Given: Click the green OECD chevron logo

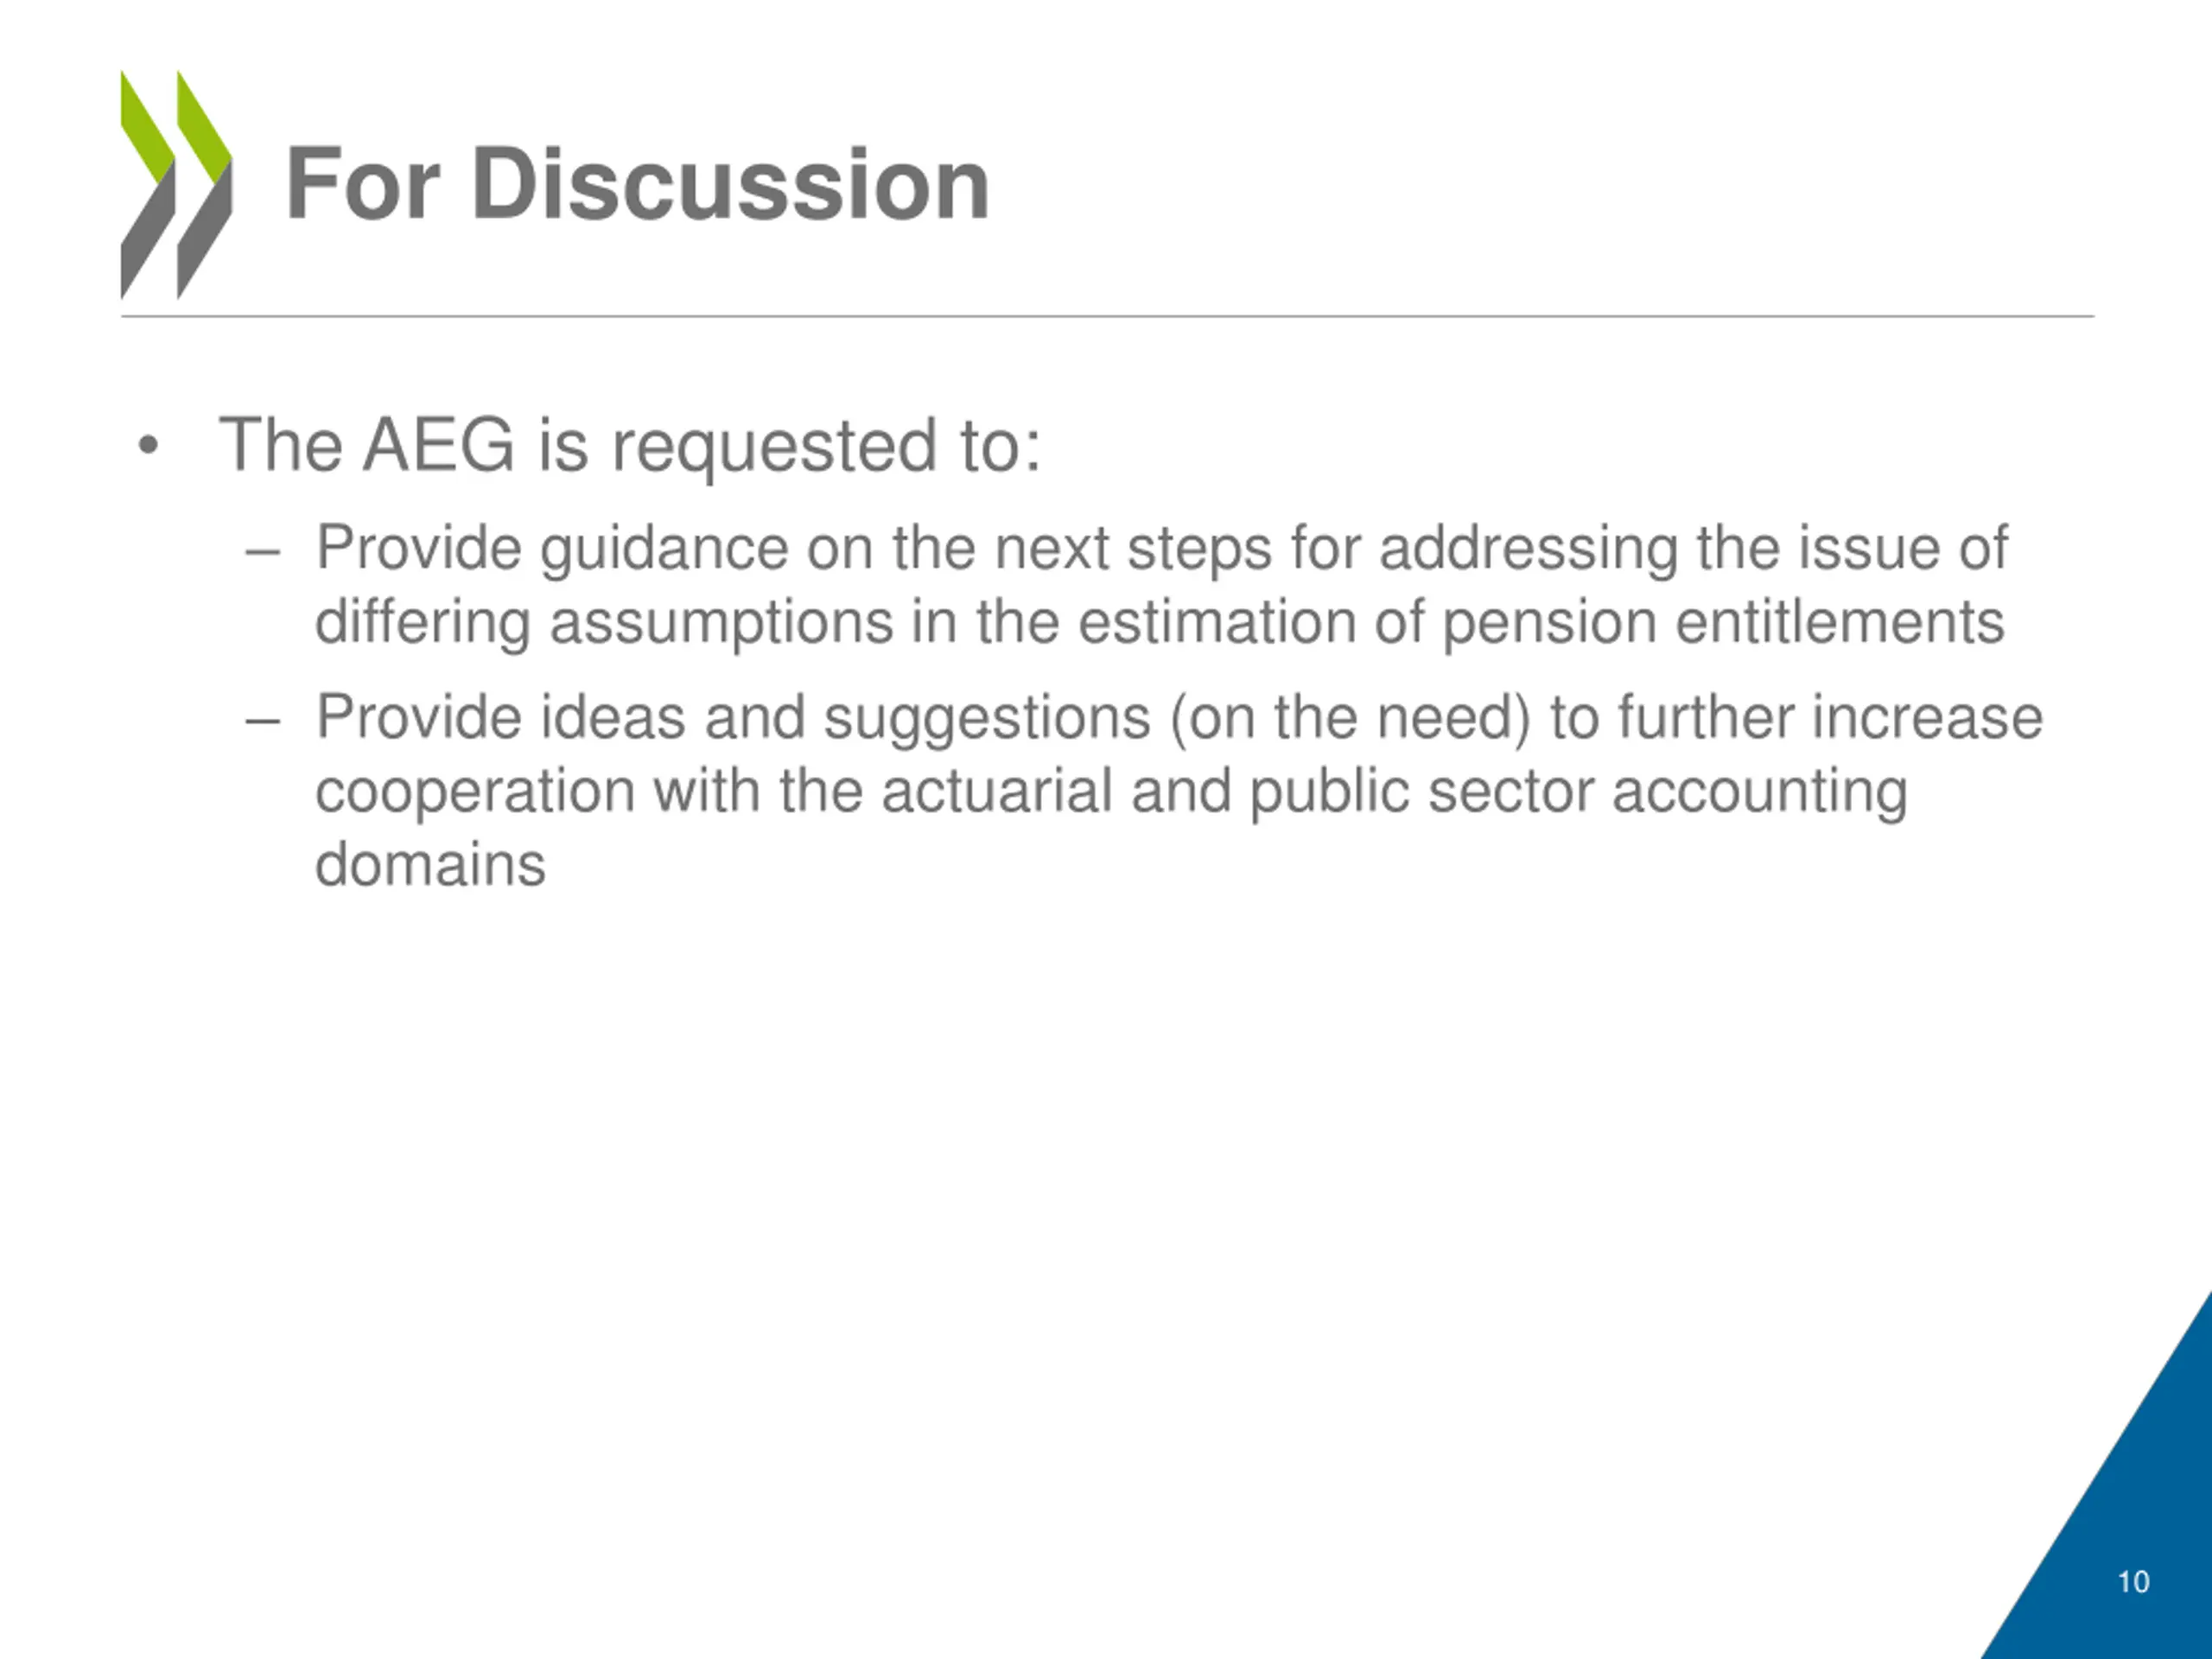Looking at the screenshot, I should pyautogui.click(x=176, y=185).
